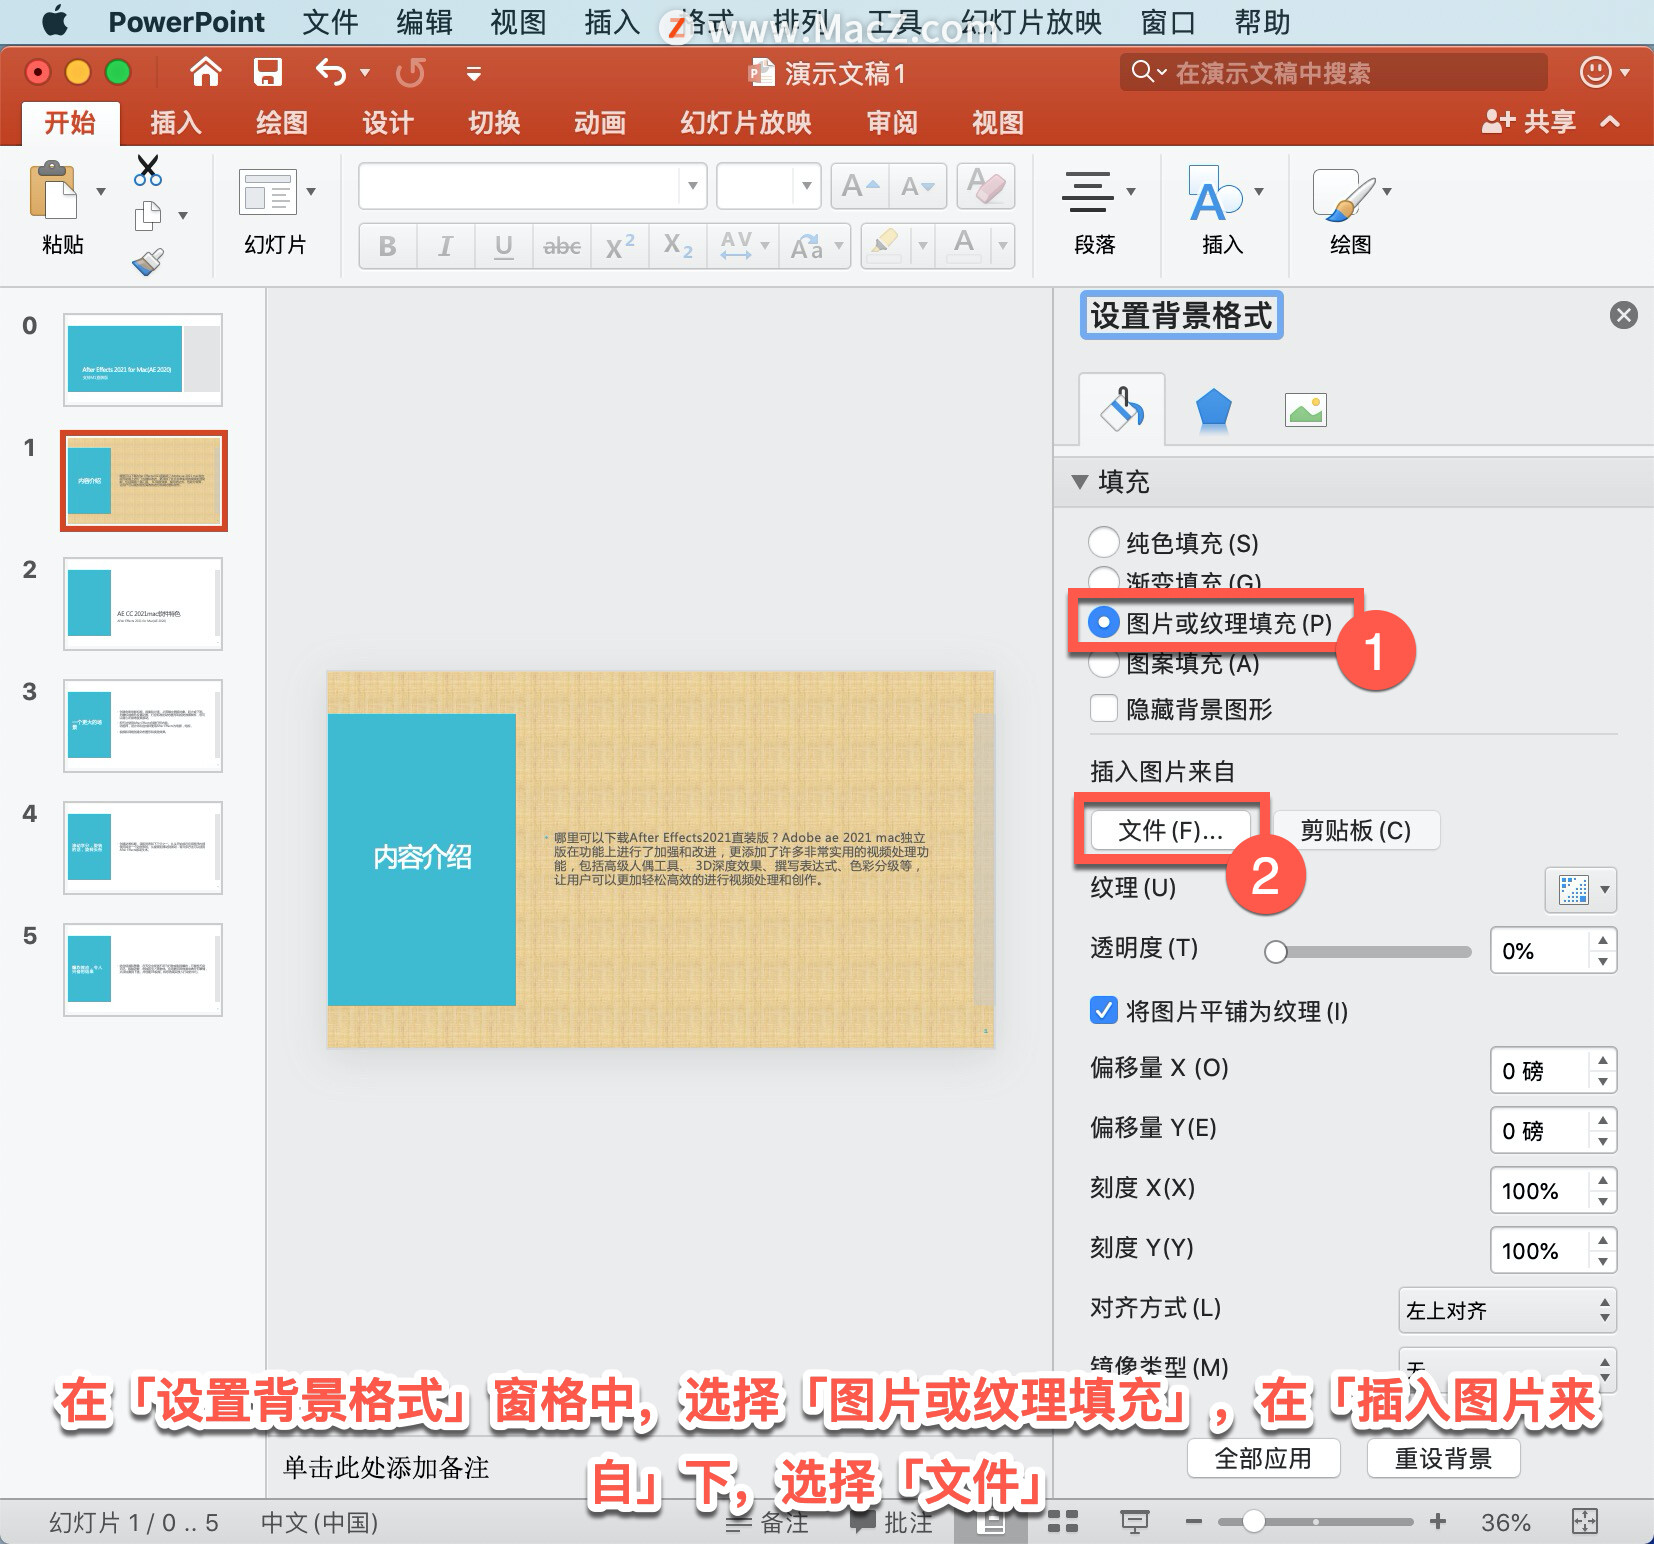Screen dimensions: 1654x1544
Task: Clear all formatting eraser icon
Action: [x=986, y=186]
